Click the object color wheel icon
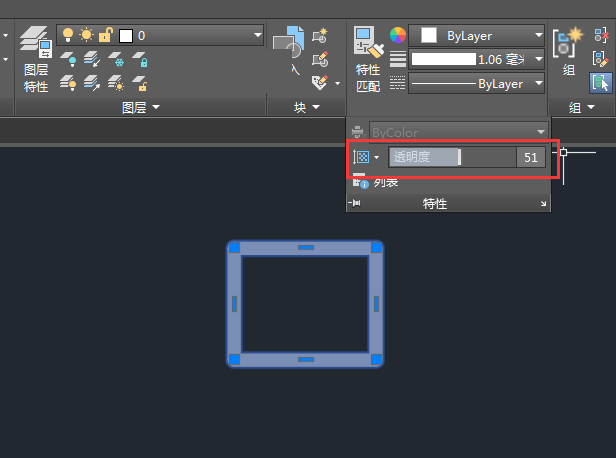 (398, 35)
